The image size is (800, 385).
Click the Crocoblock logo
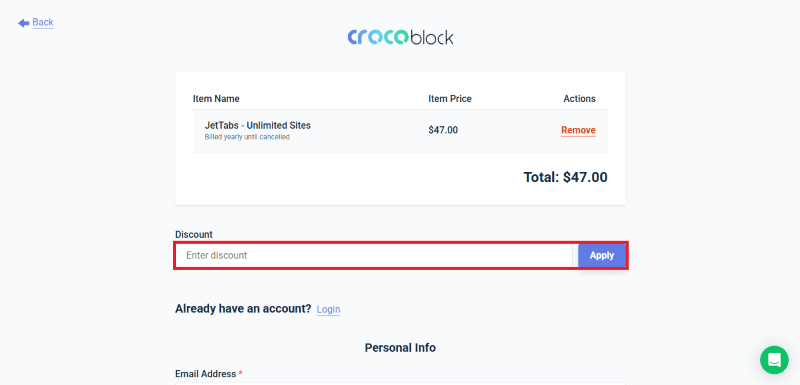tap(401, 37)
